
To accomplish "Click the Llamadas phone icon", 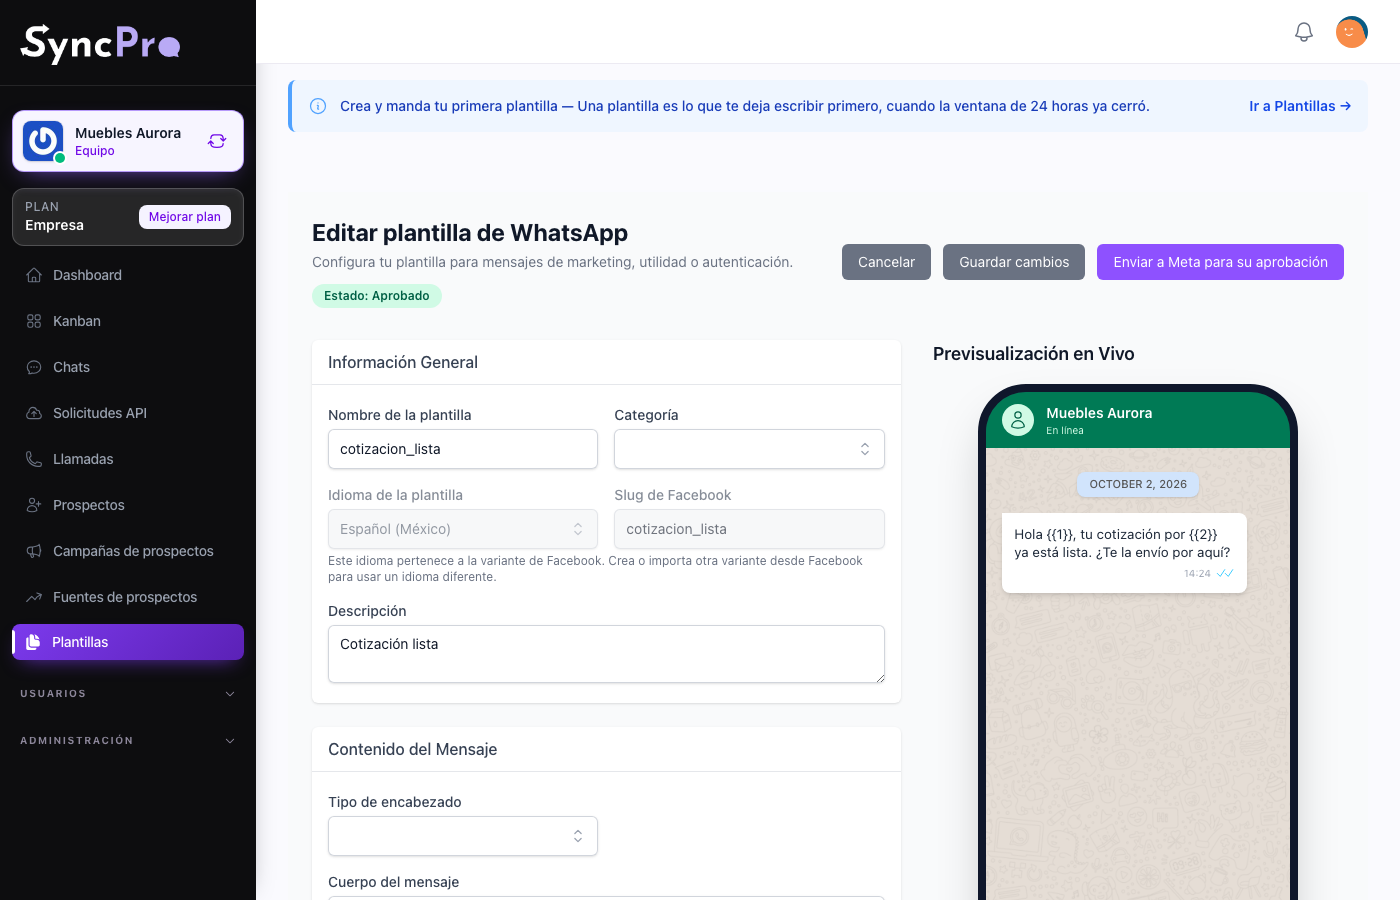I will pyautogui.click(x=34, y=459).
